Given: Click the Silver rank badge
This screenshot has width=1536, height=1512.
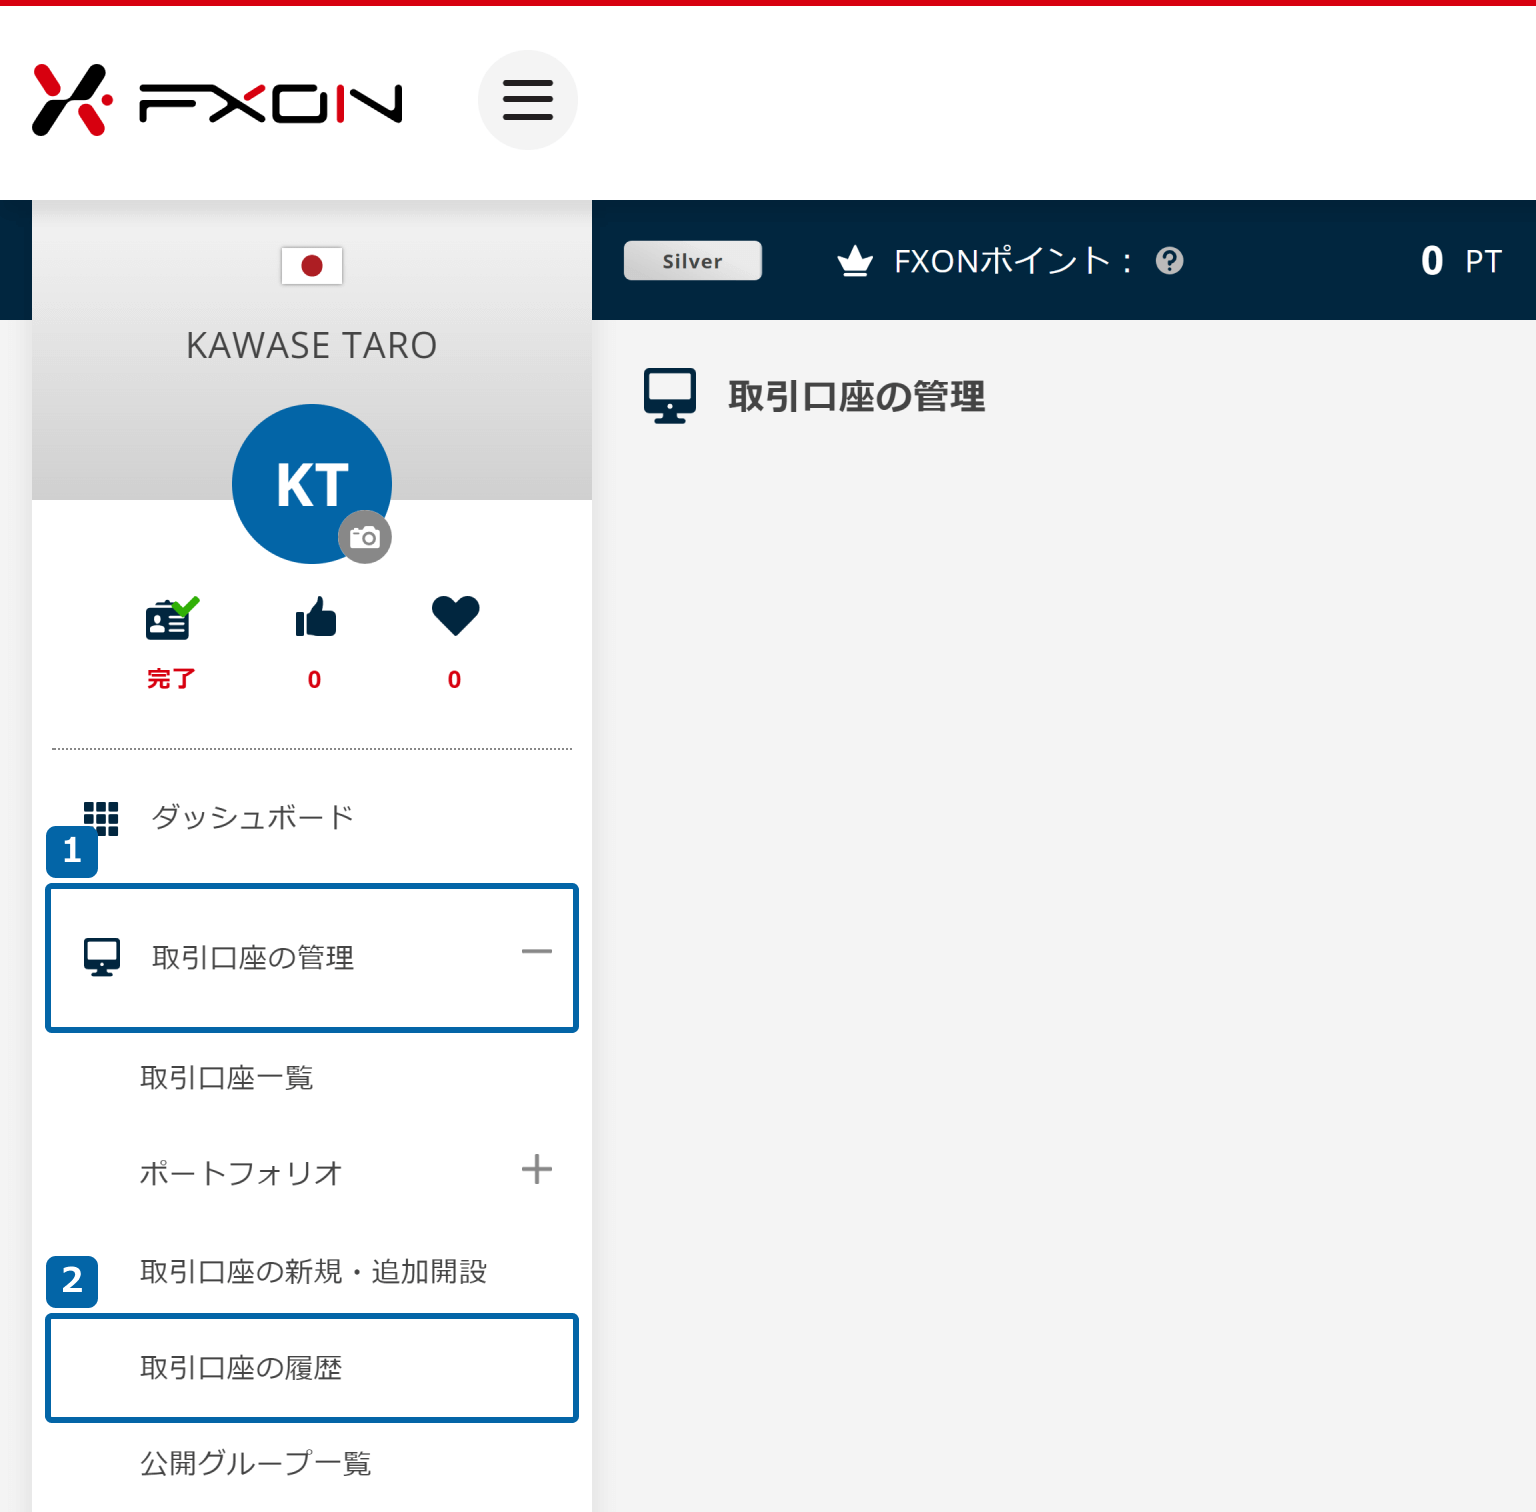Looking at the screenshot, I should [693, 261].
